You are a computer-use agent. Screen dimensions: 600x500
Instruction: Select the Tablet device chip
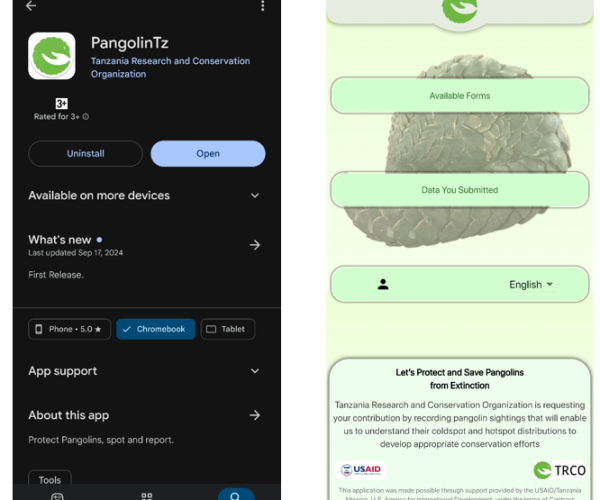click(228, 329)
